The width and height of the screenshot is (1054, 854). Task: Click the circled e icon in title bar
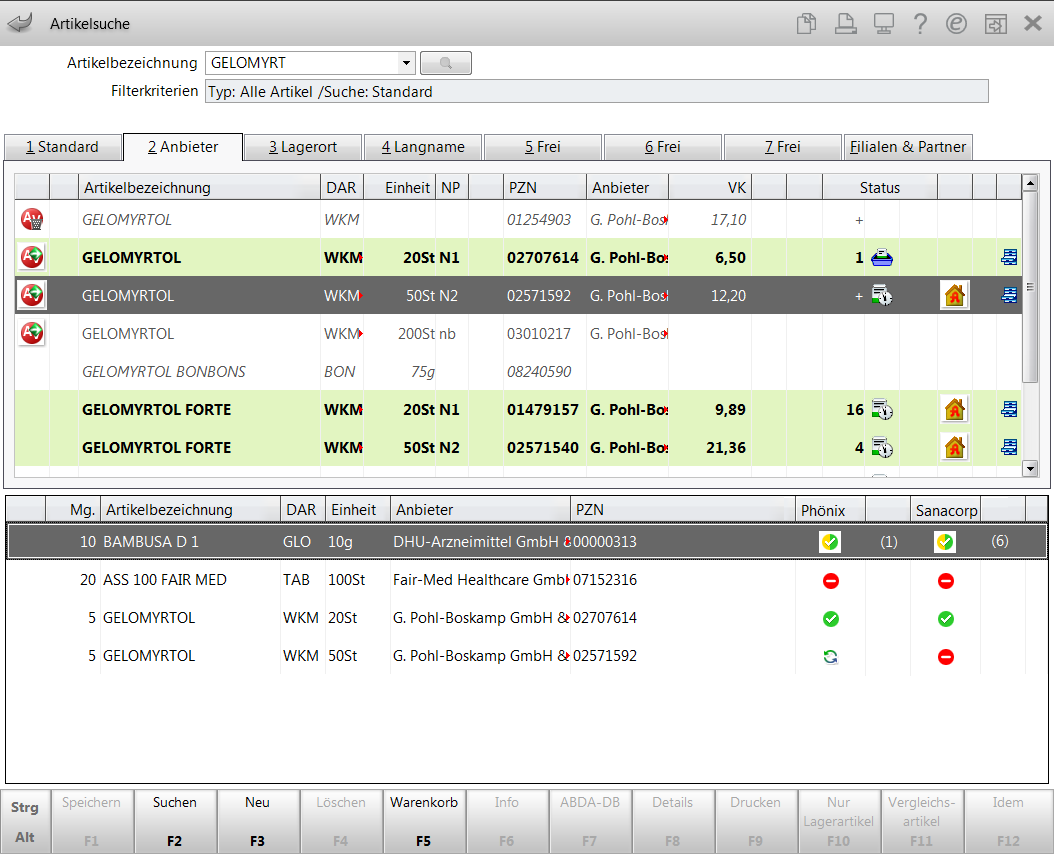pyautogui.click(x=956, y=24)
